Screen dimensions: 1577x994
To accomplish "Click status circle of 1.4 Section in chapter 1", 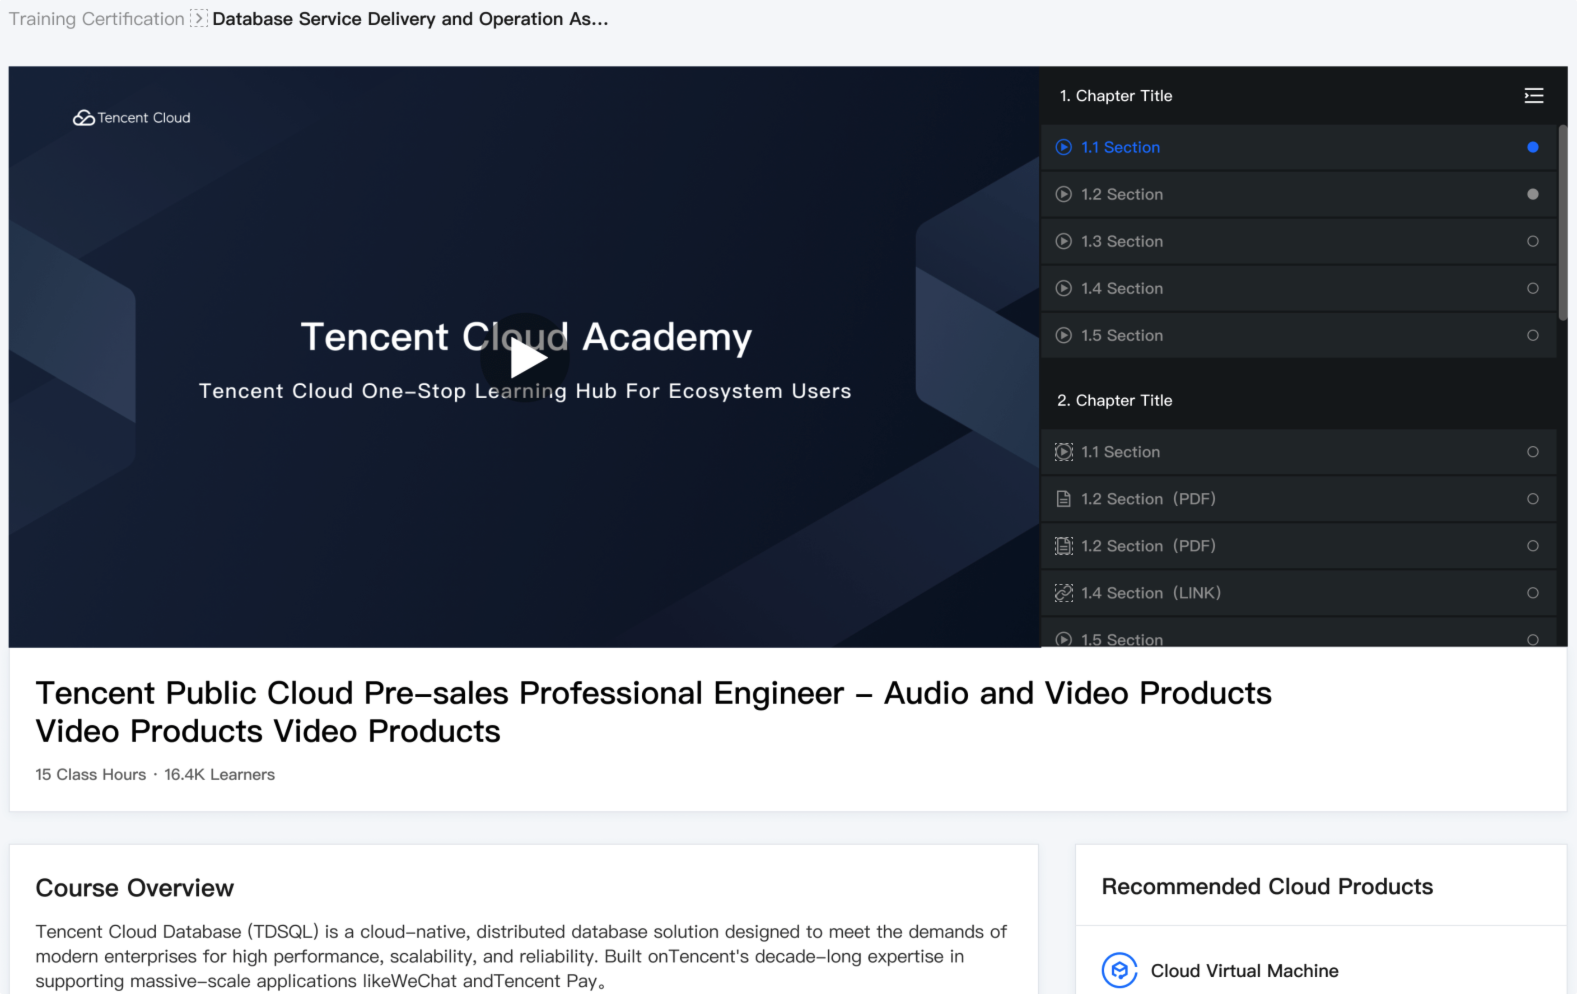I will point(1533,289).
